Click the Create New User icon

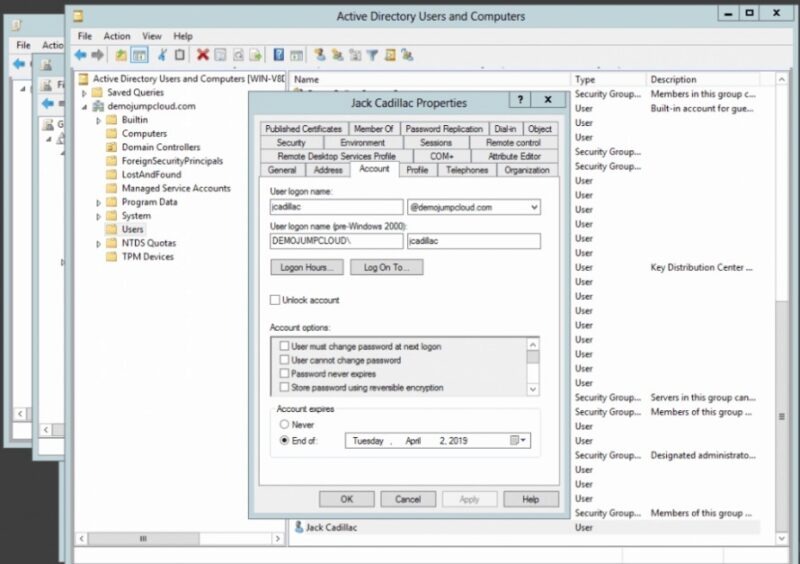click(x=320, y=56)
